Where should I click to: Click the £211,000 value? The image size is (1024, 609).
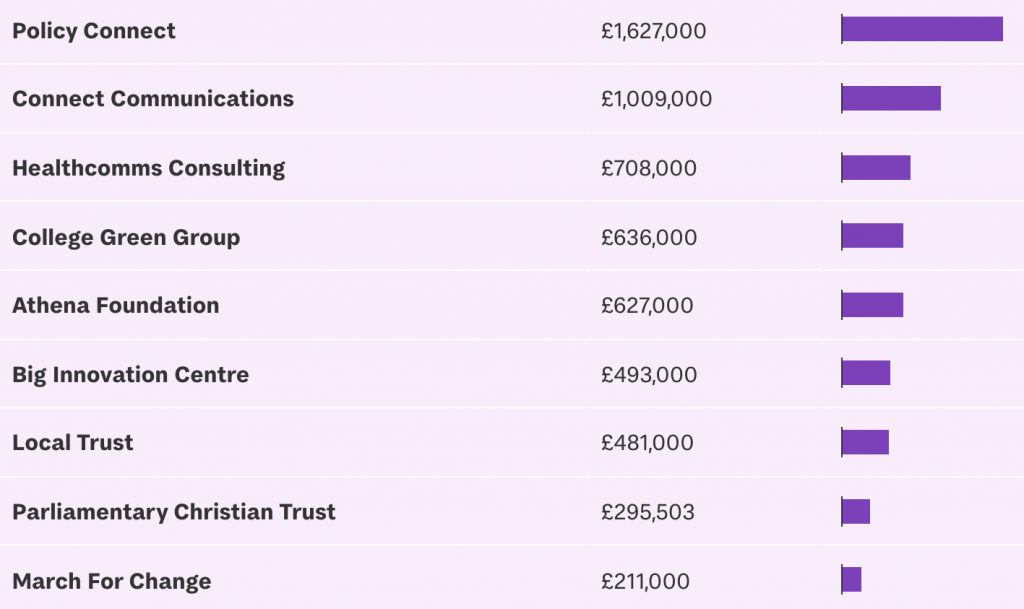(645, 582)
